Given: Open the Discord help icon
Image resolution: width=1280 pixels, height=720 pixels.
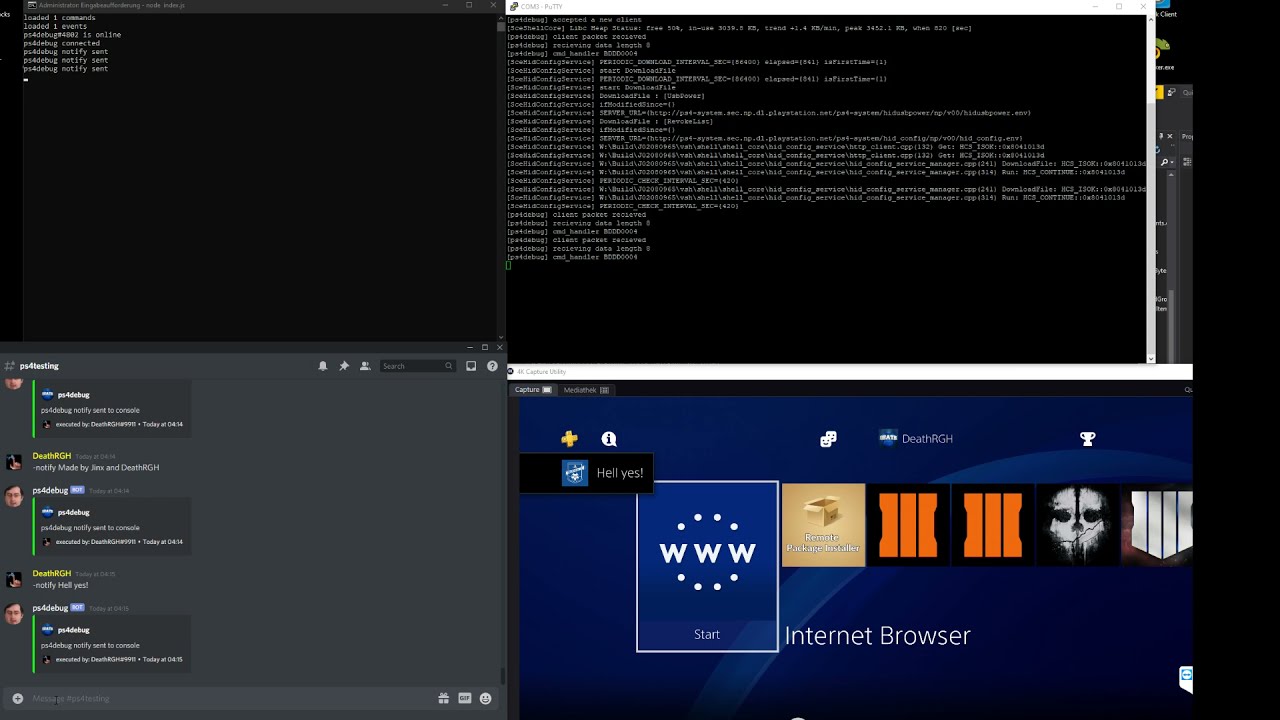Looking at the screenshot, I should [492, 366].
